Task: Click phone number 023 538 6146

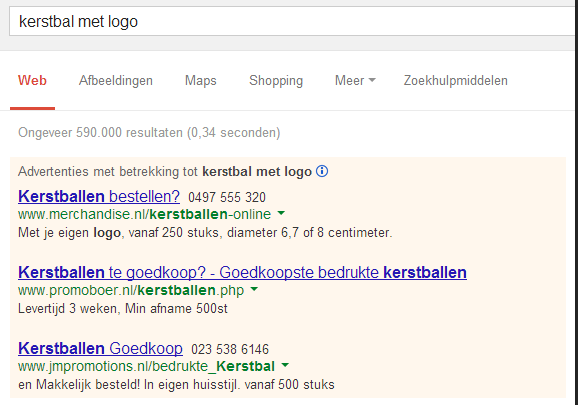Action: coord(230,349)
